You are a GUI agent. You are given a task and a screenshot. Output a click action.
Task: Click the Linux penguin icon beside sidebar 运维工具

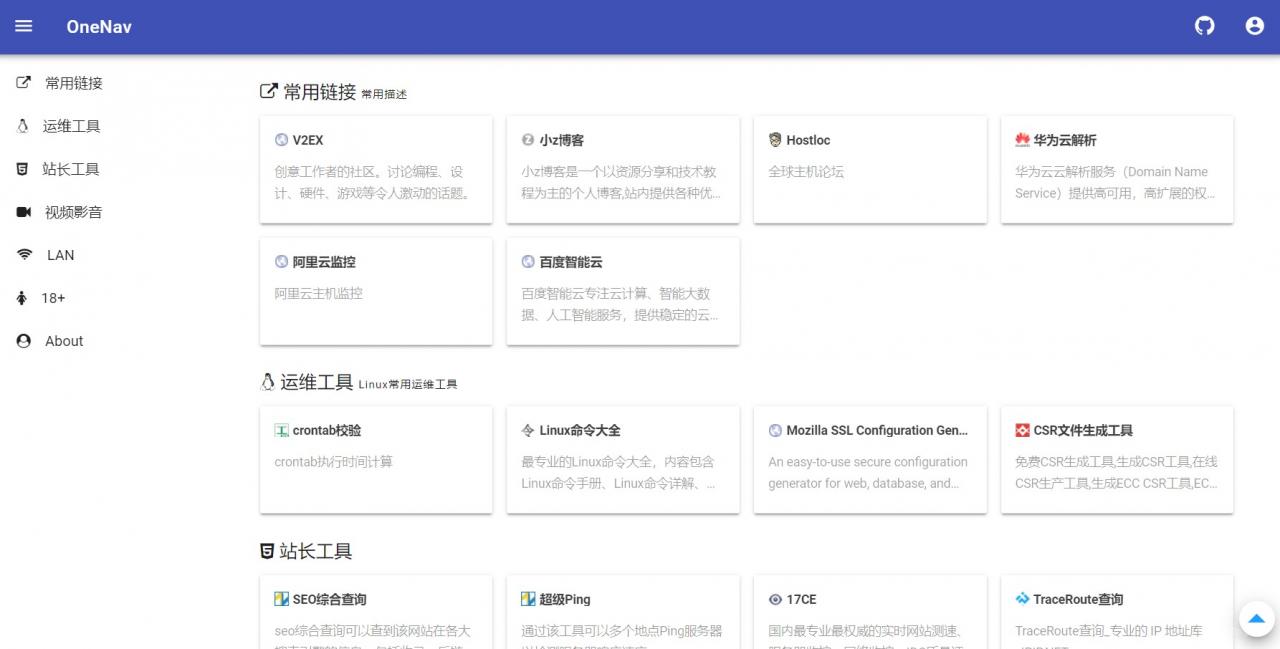pos(23,126)
